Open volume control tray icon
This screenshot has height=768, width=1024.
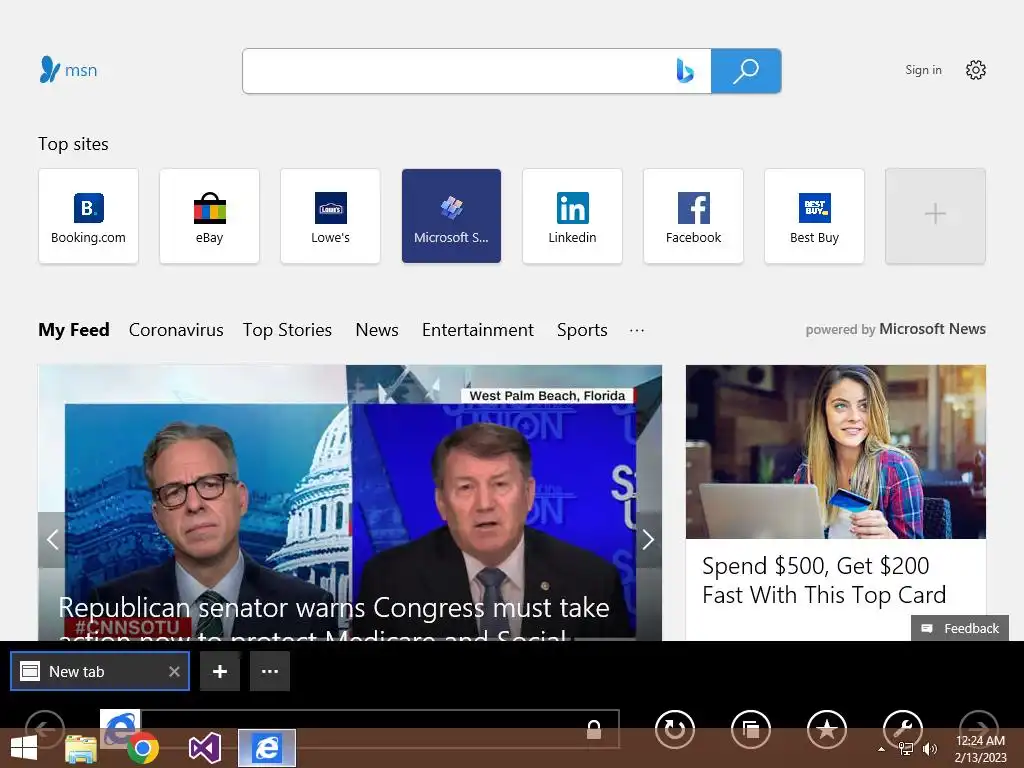coord(930,749)
